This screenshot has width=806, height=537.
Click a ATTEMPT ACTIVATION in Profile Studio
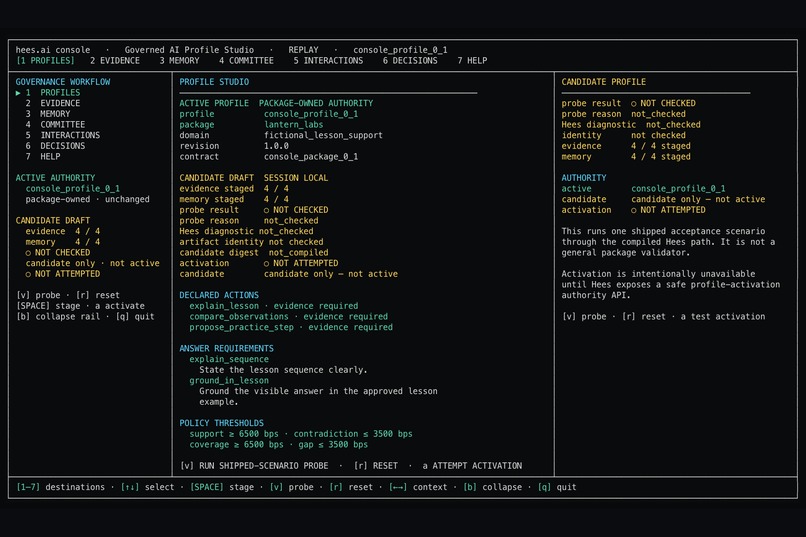(472, 466)
